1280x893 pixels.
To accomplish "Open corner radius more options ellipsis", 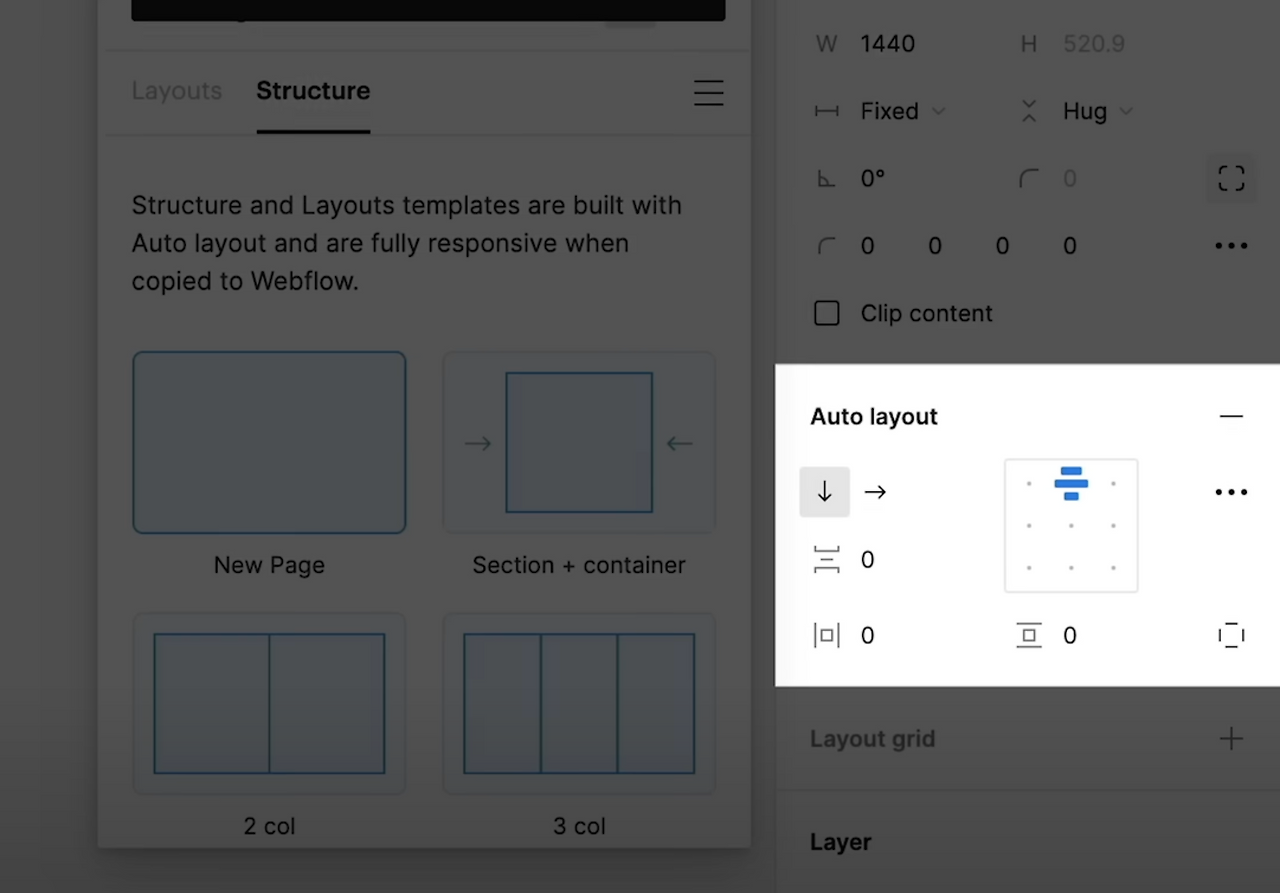I will (x=1231, y=246).
